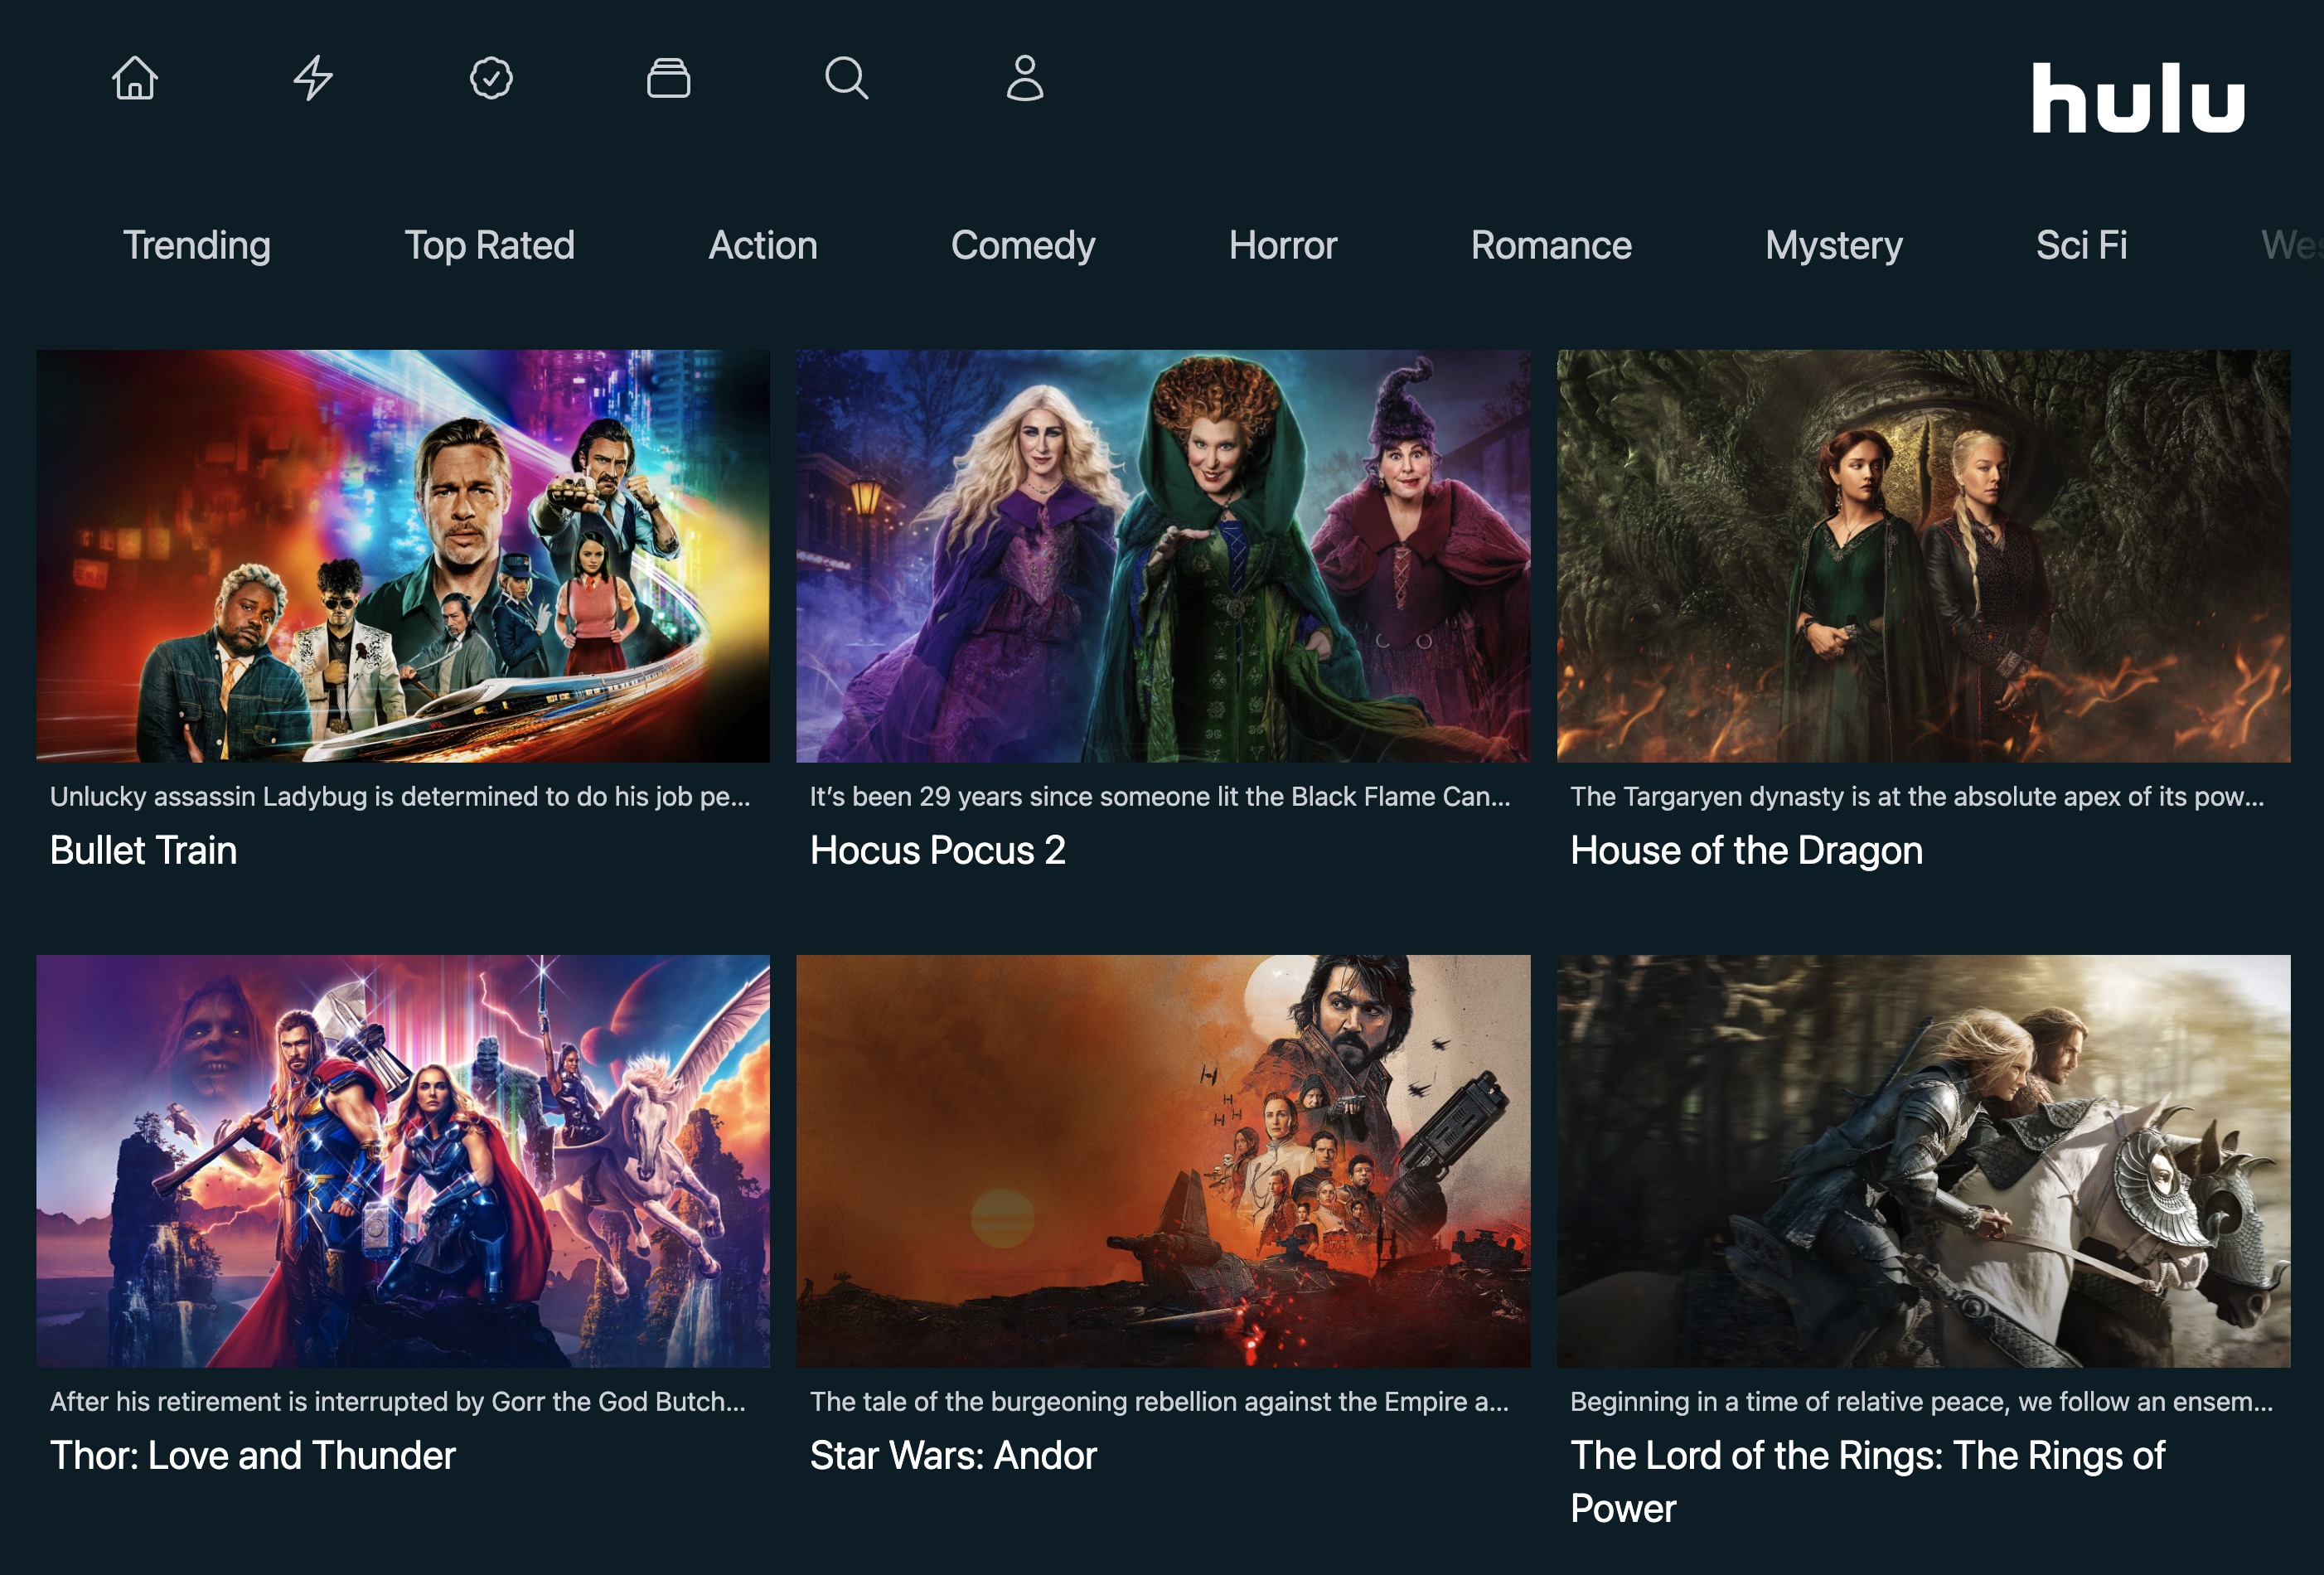2324x1575 pixels.
Task: Click the 'After his retirement' description
Action: coord(398,1401)
